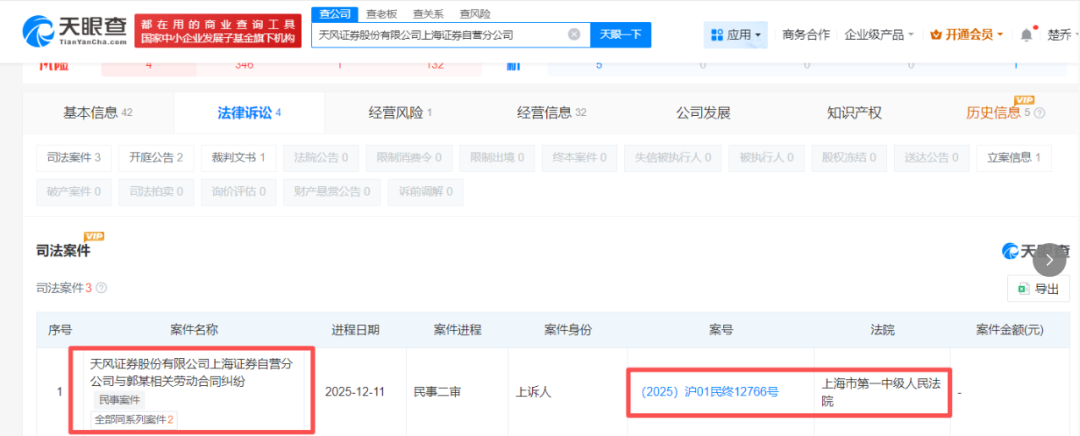Switch to the 经营风险 tab
This screenshot has height=436, width=1080.
pyautogui.click(x=400, y=112)
